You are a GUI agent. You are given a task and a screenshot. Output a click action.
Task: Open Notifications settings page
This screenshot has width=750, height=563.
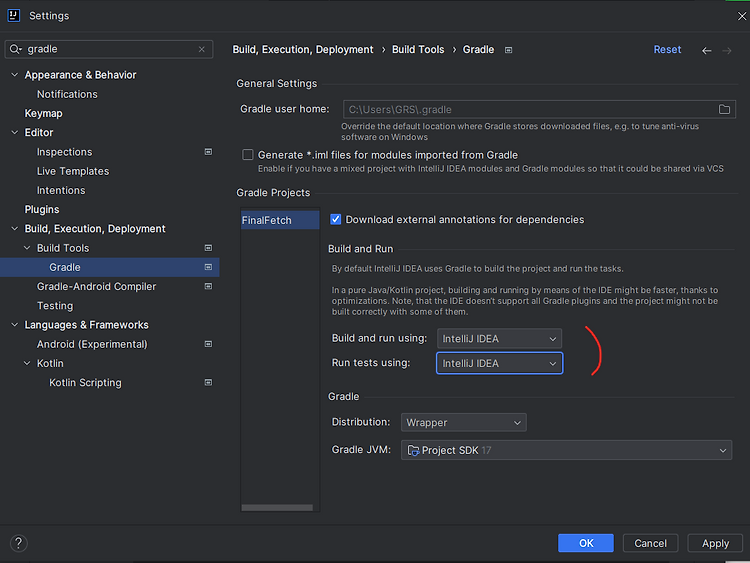67,94
